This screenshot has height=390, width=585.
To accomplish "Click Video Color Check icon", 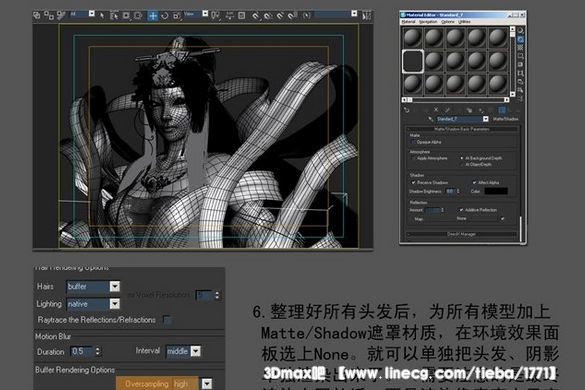I will pyautogui.click(x=520, y=65).
